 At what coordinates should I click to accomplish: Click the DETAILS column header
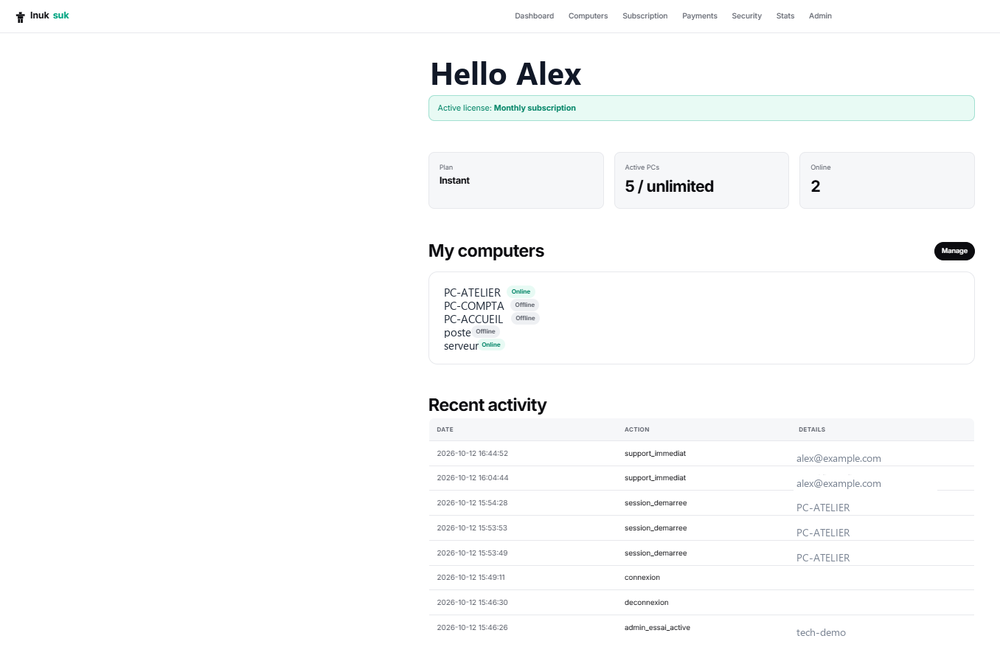coord(812,429)
